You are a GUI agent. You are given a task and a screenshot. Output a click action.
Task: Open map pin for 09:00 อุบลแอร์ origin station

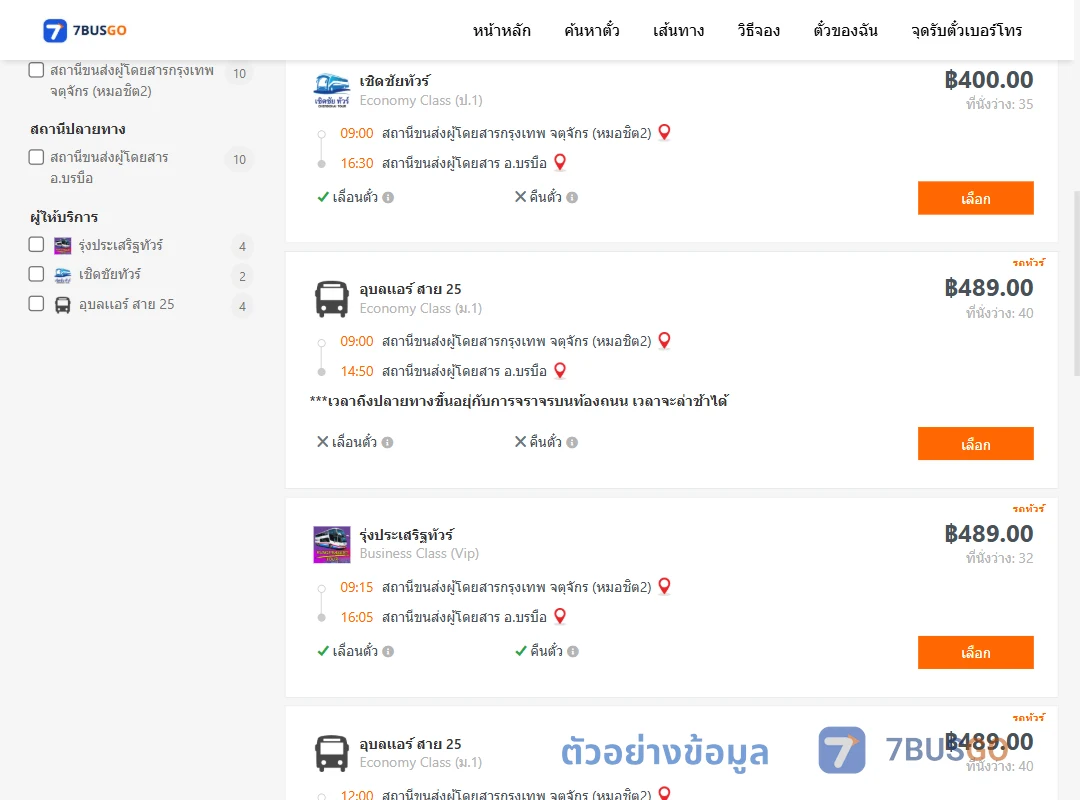click(665, 340)
